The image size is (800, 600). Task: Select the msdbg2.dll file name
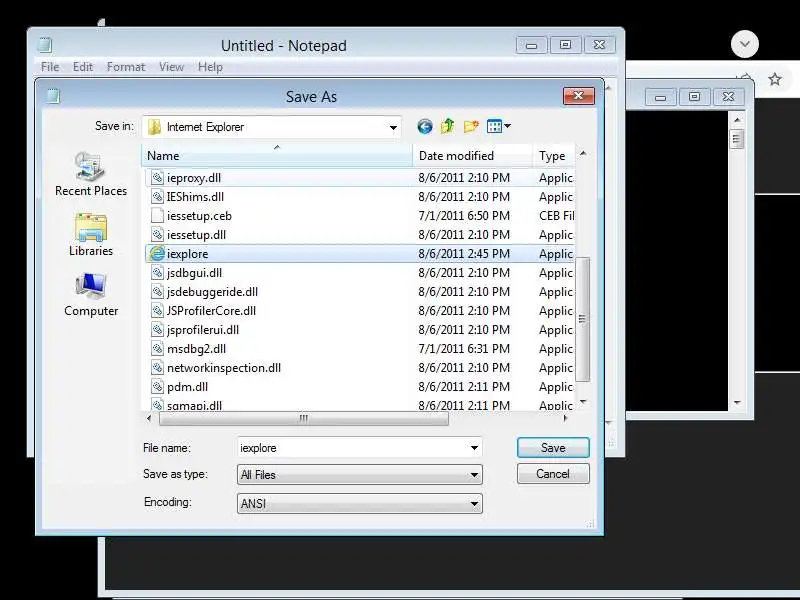point(196,348)
